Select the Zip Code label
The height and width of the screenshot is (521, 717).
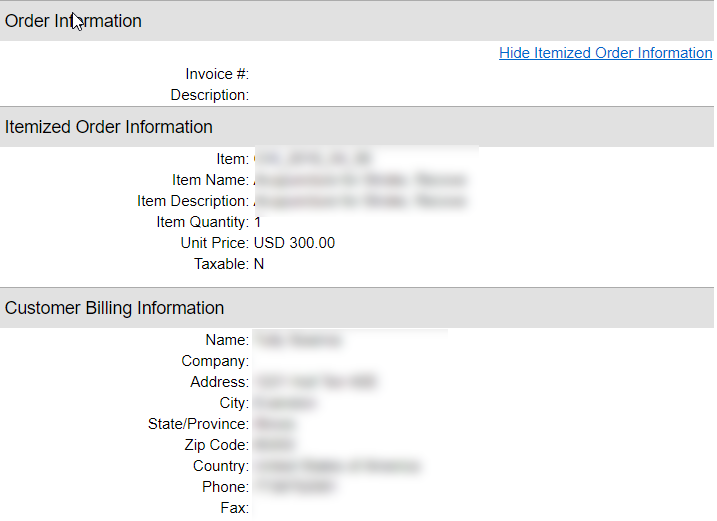click(216, 445)
